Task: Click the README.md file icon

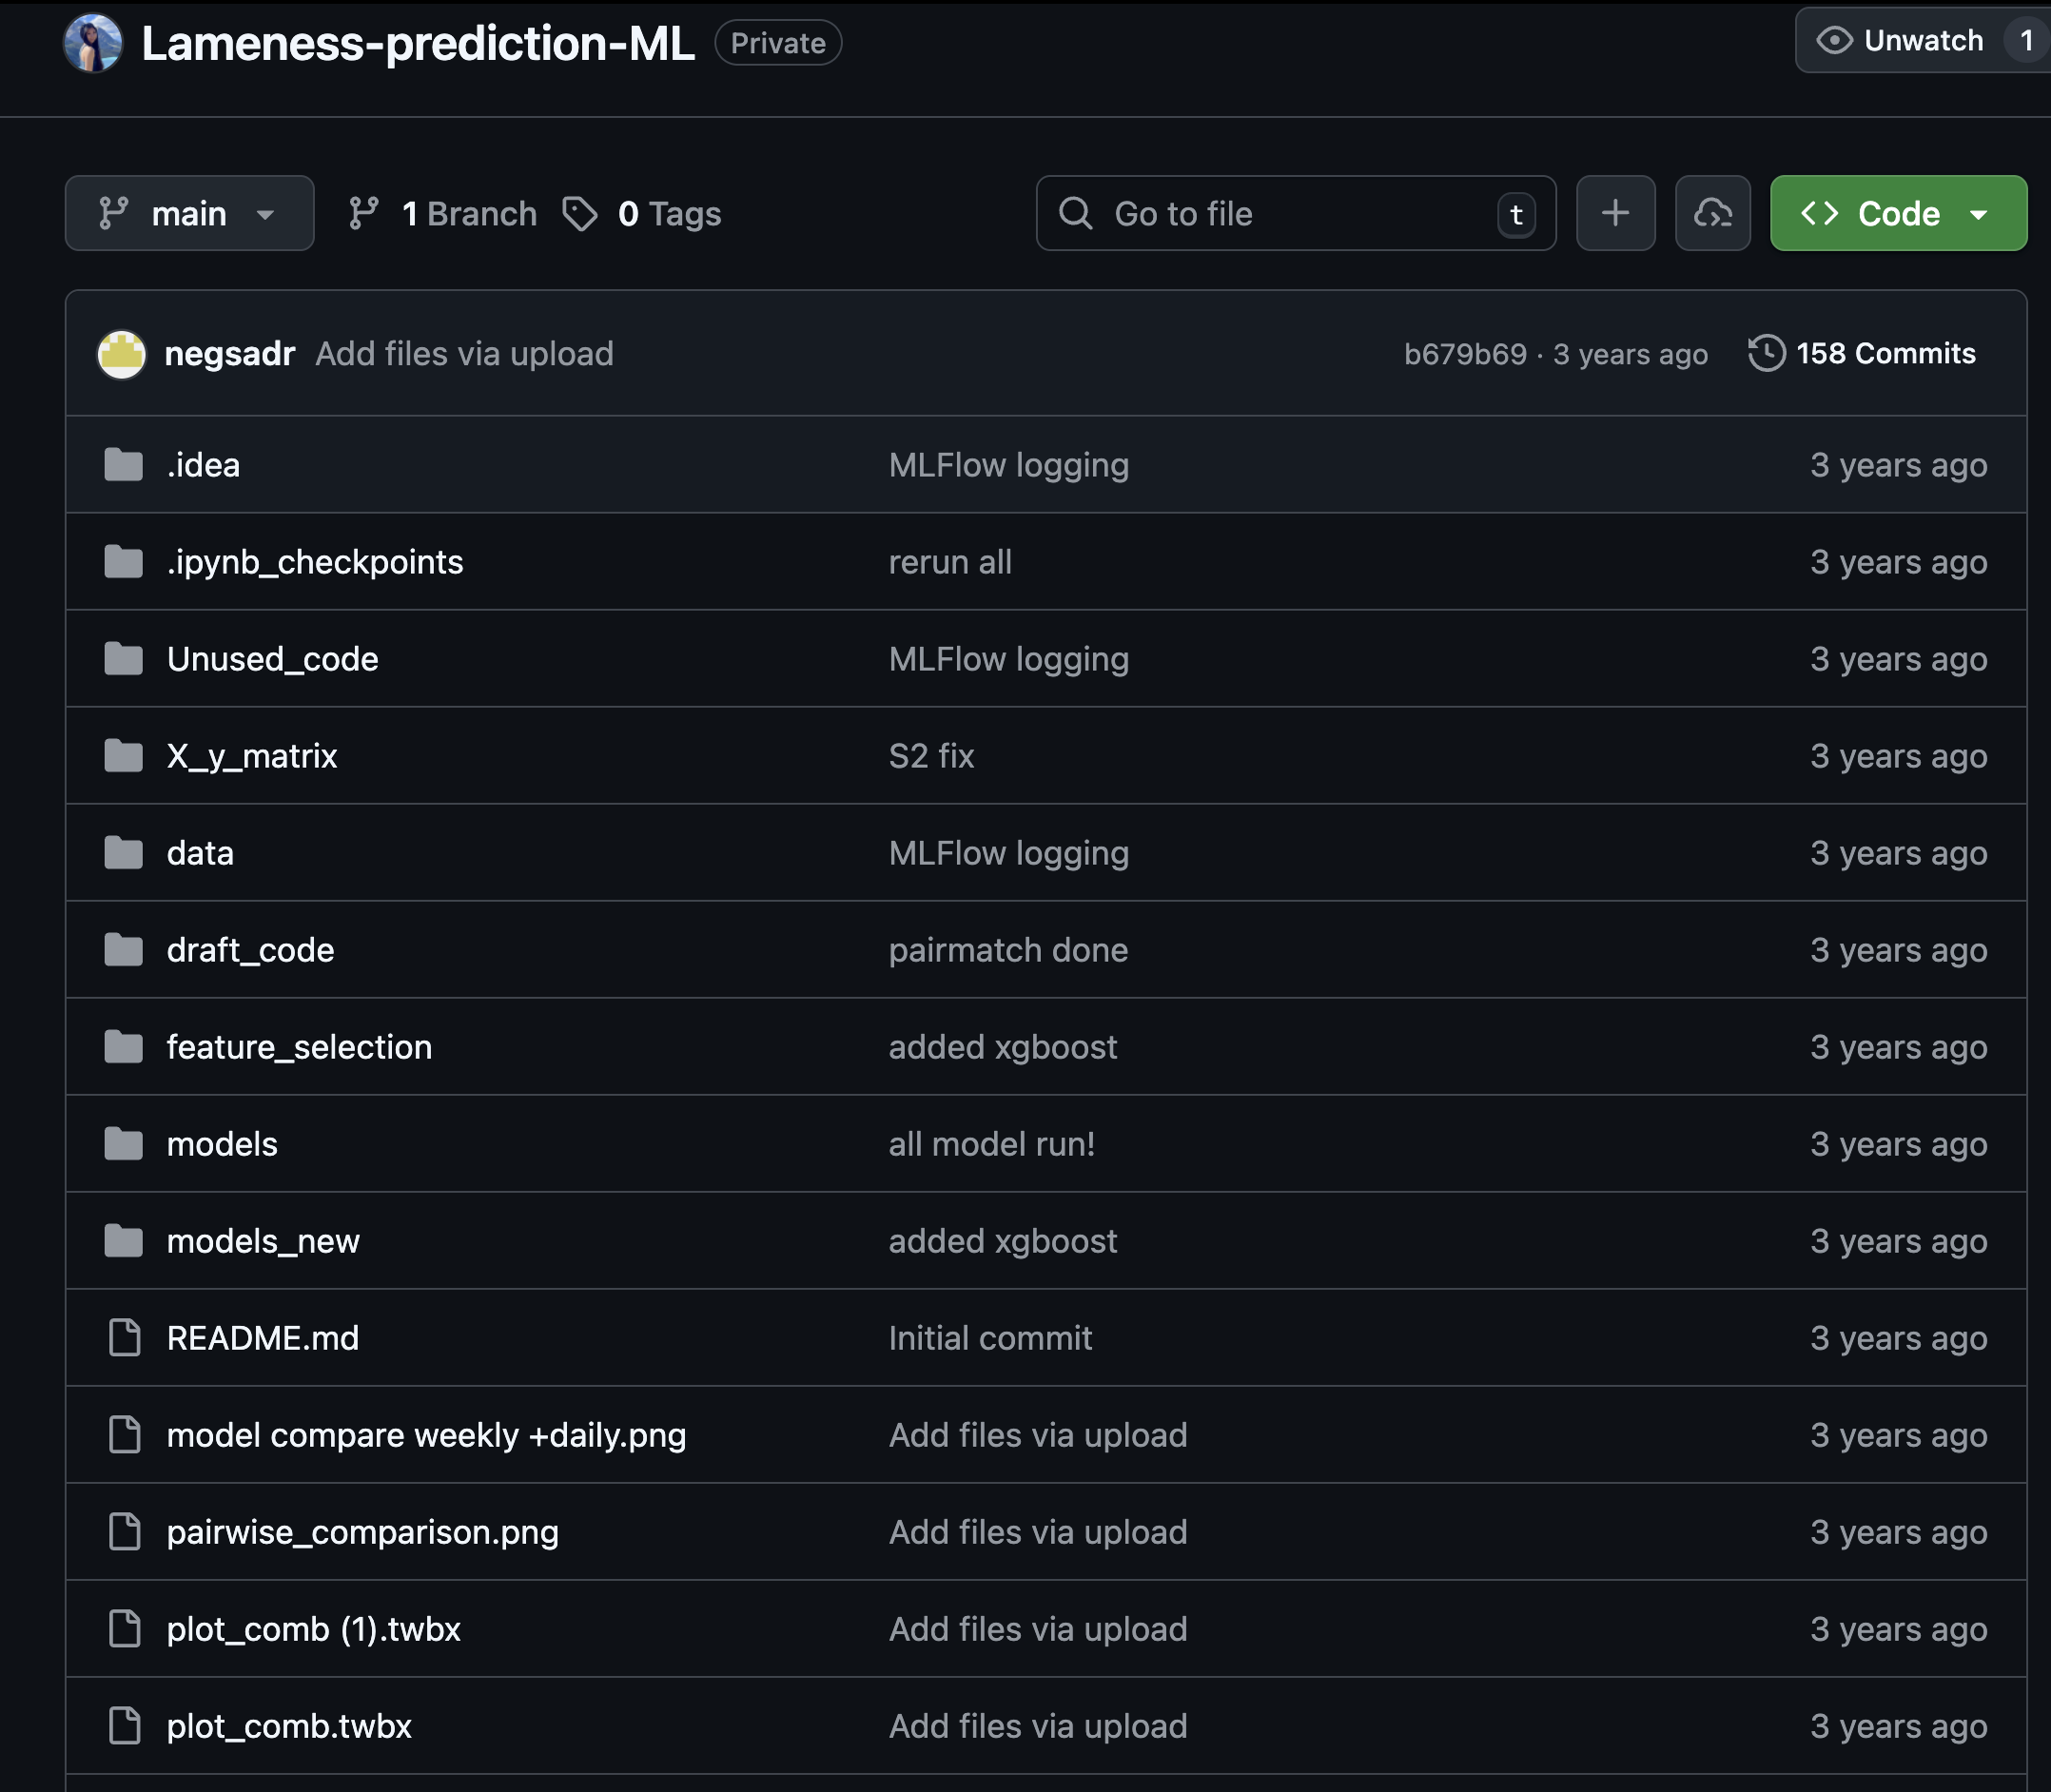Action: pos(124,1338)
